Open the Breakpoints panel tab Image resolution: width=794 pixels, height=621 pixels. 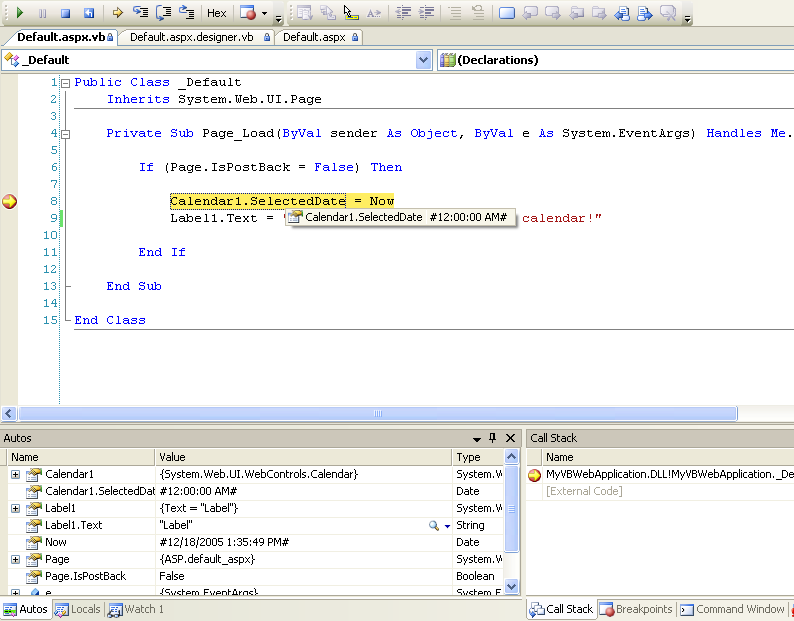click(x=637, y=609)
